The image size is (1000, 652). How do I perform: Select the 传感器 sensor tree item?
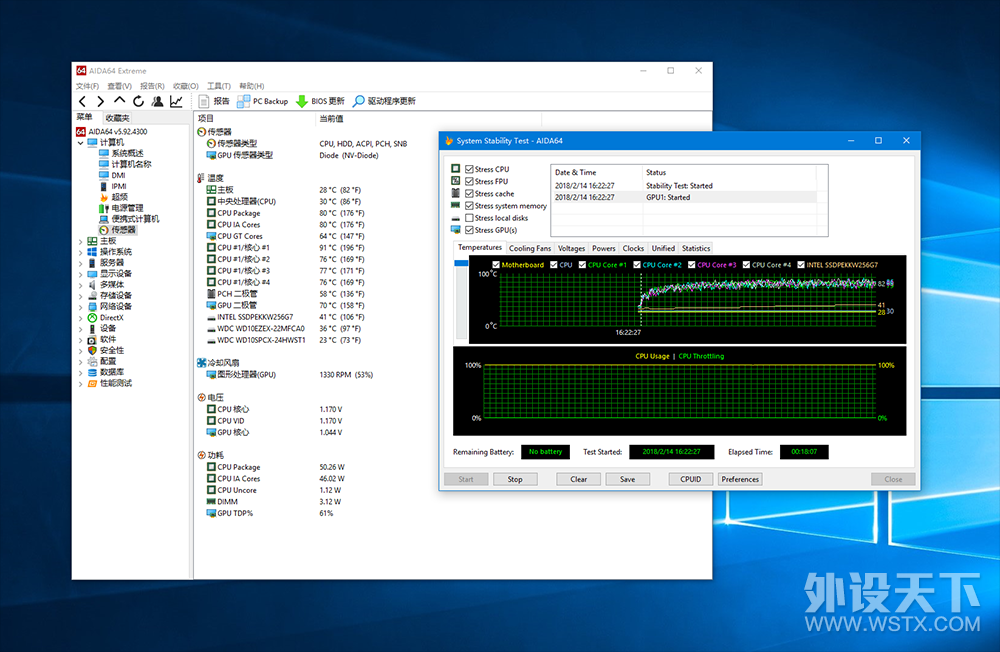tap(117, 230)
